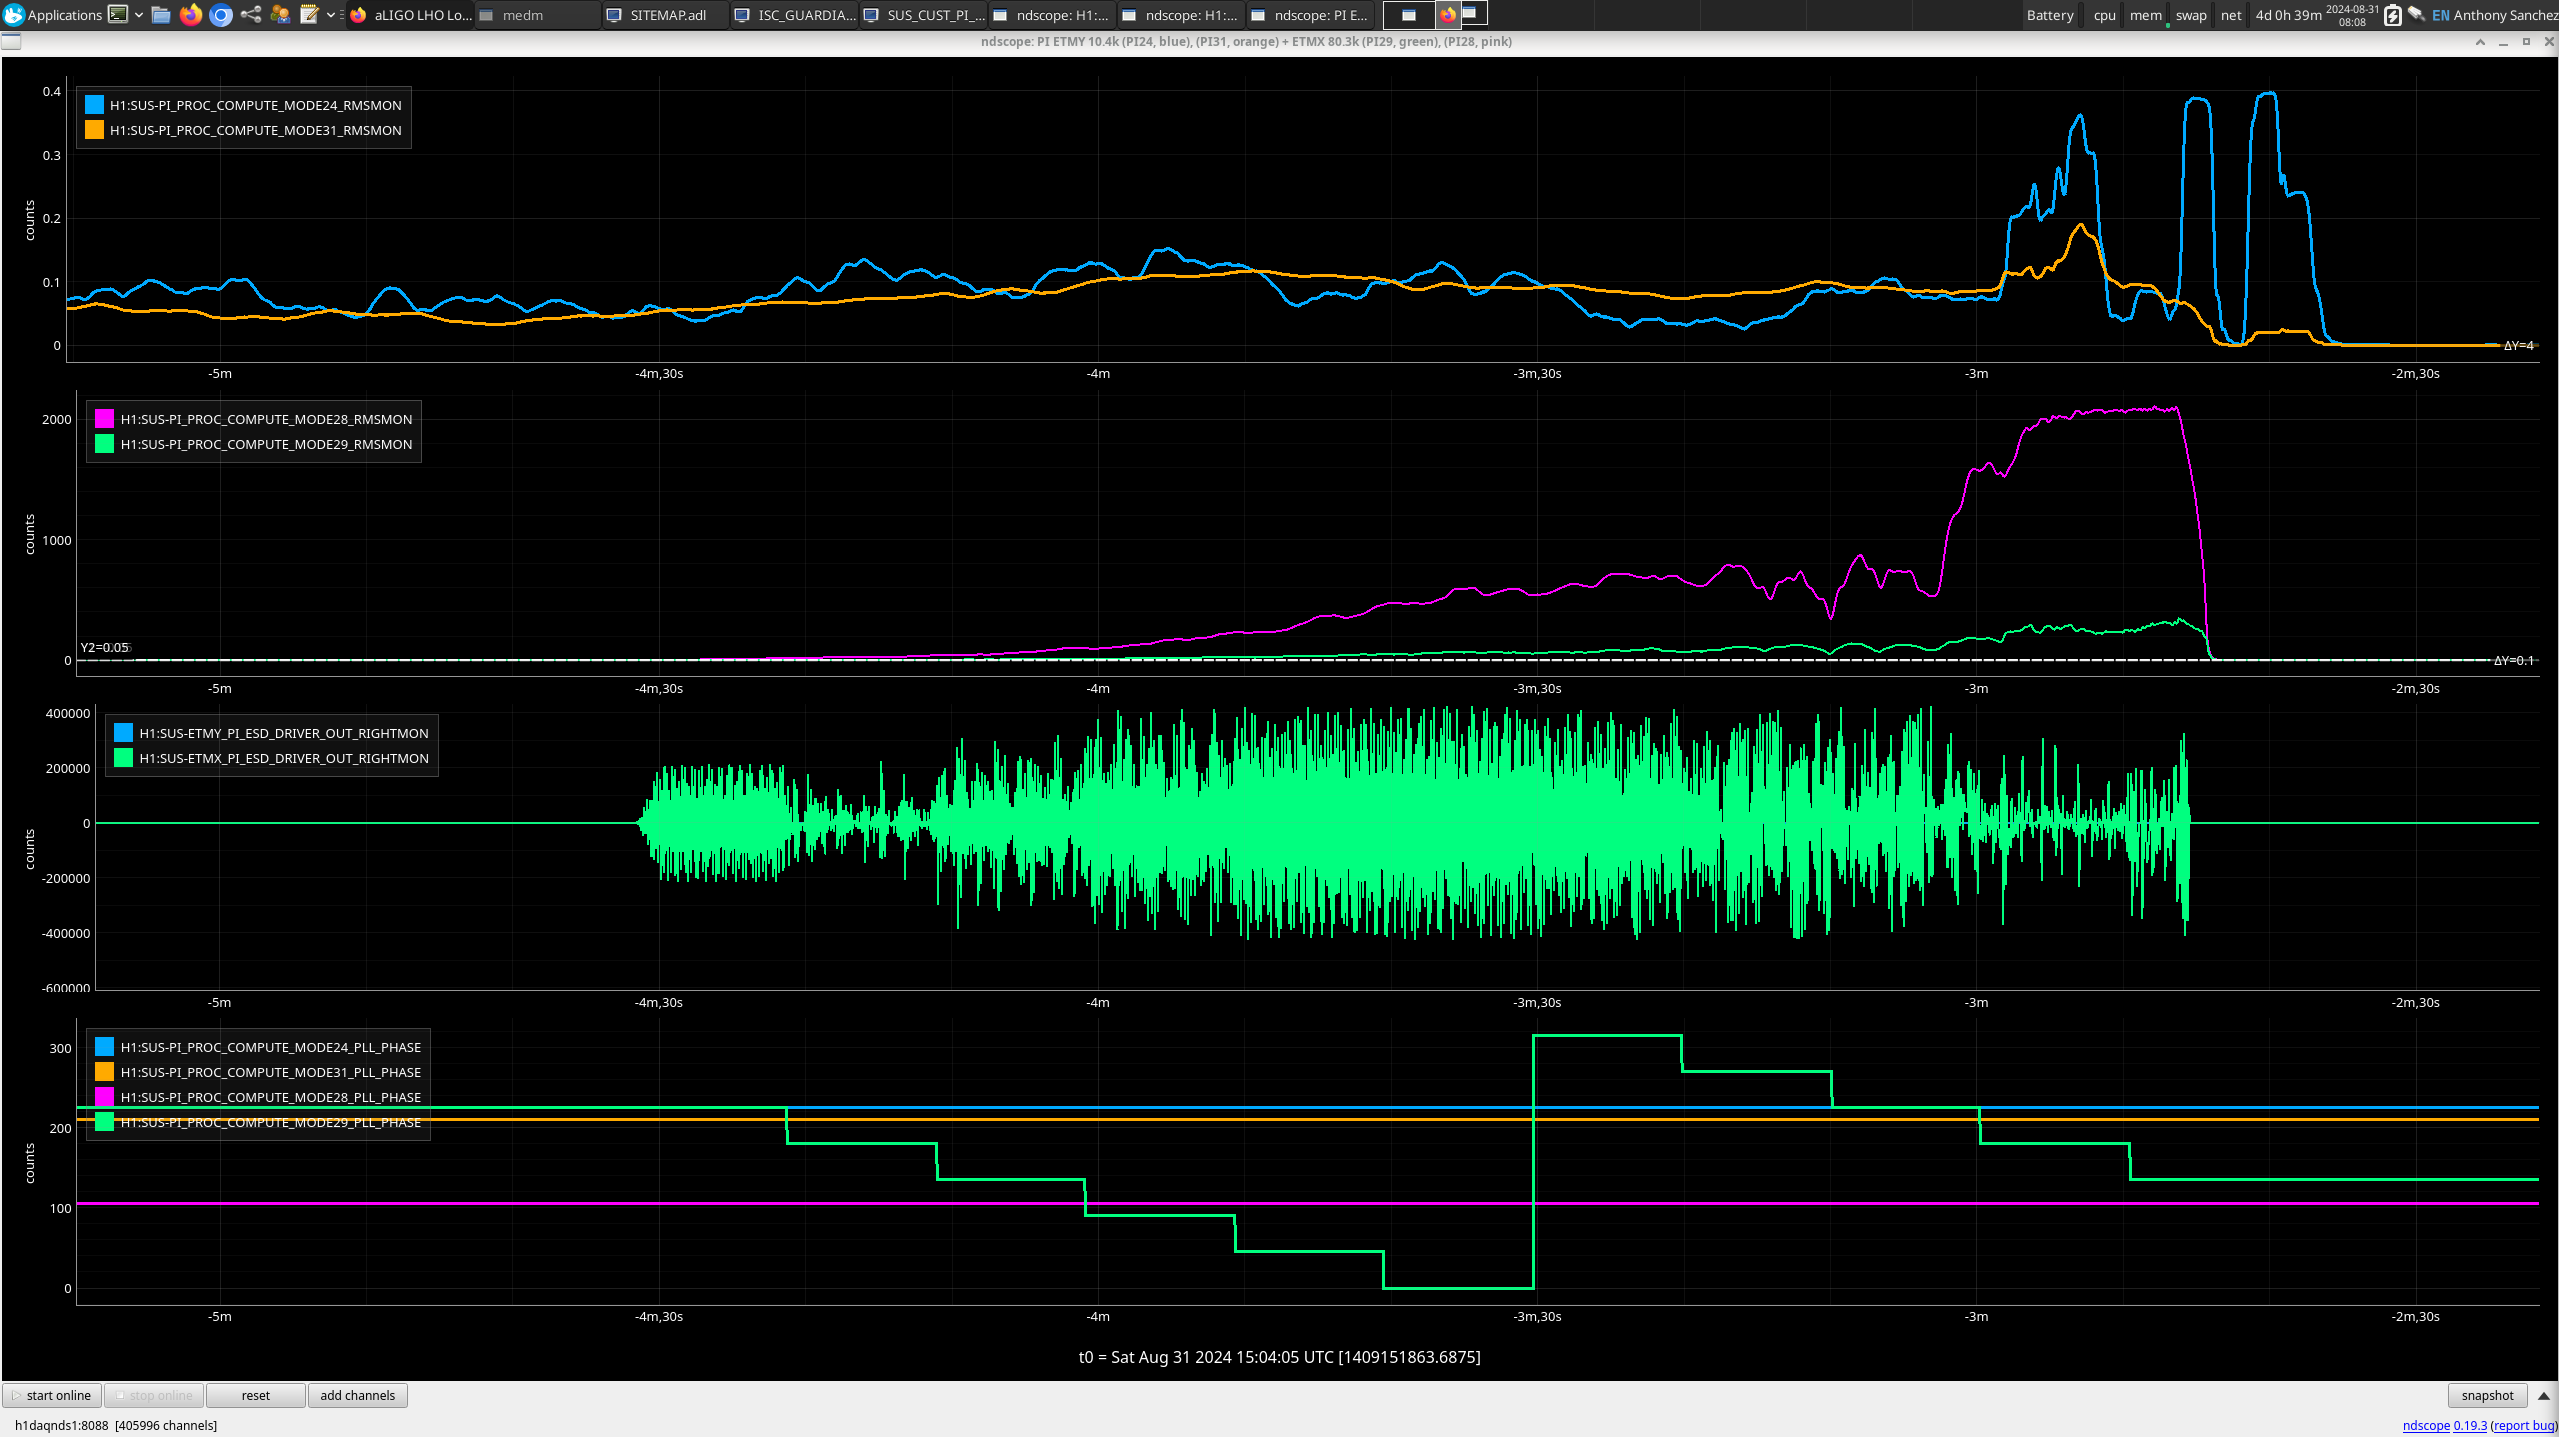Click the Y2=0.05 cursor label
The image size is (2559, 1437).
point(105,647)
